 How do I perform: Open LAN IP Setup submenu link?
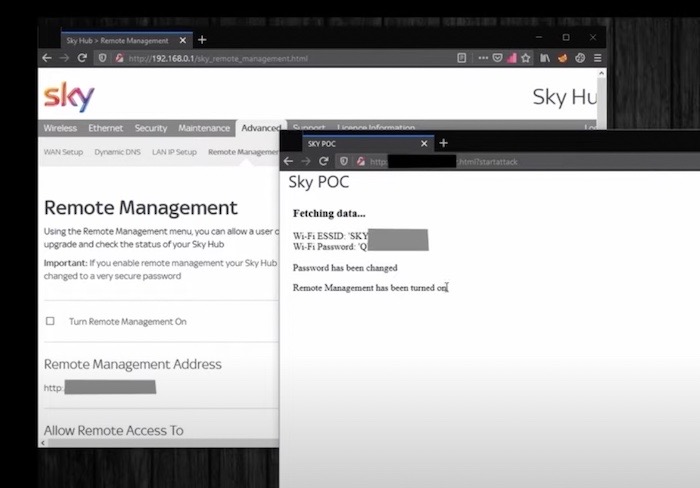click(x=174, y=152)
